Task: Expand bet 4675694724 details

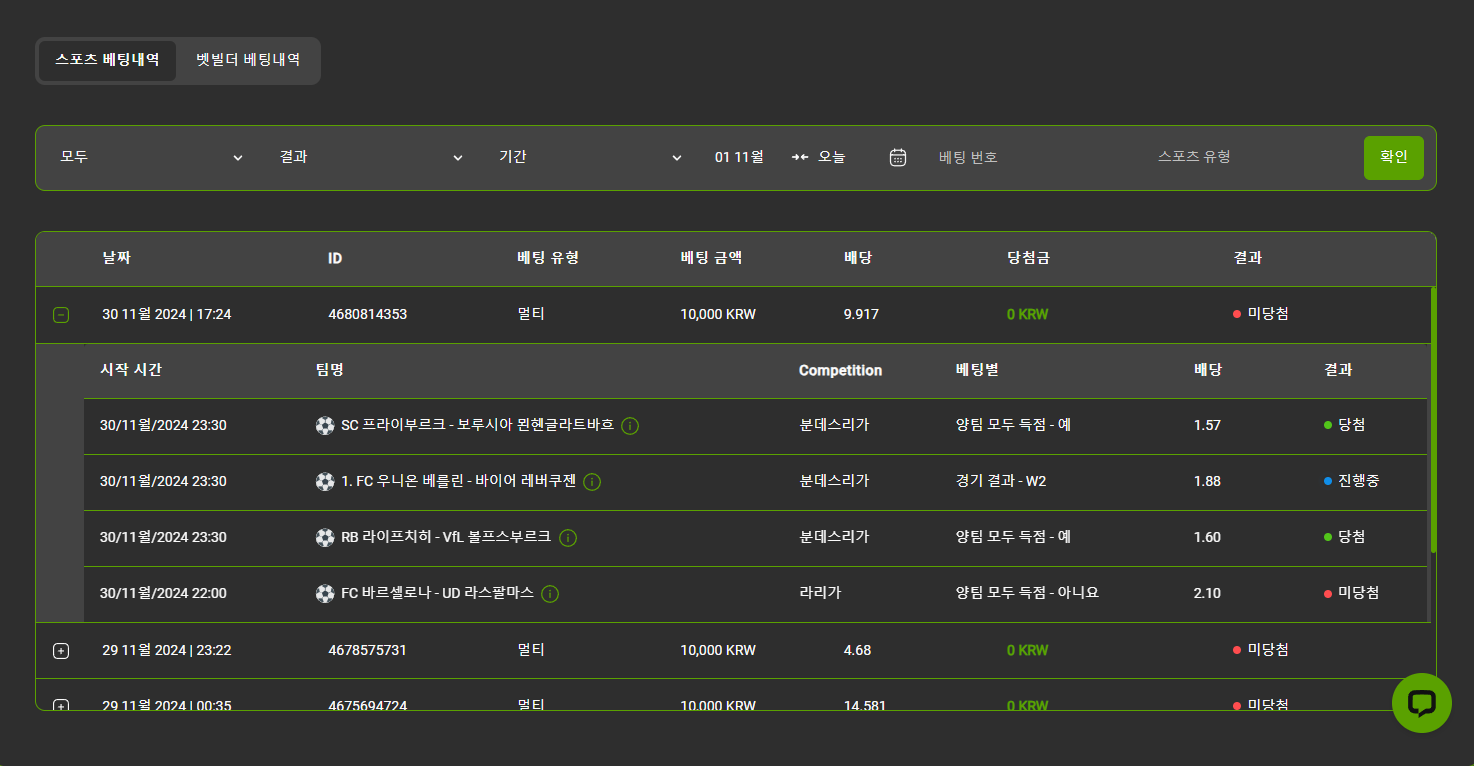Action: (61, 705)
